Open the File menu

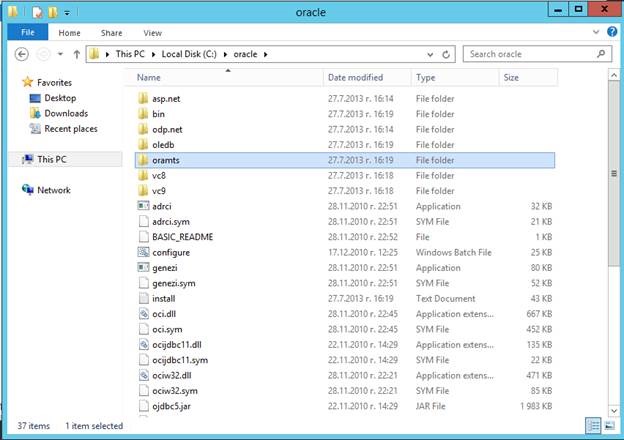click(x=27, y=33)
